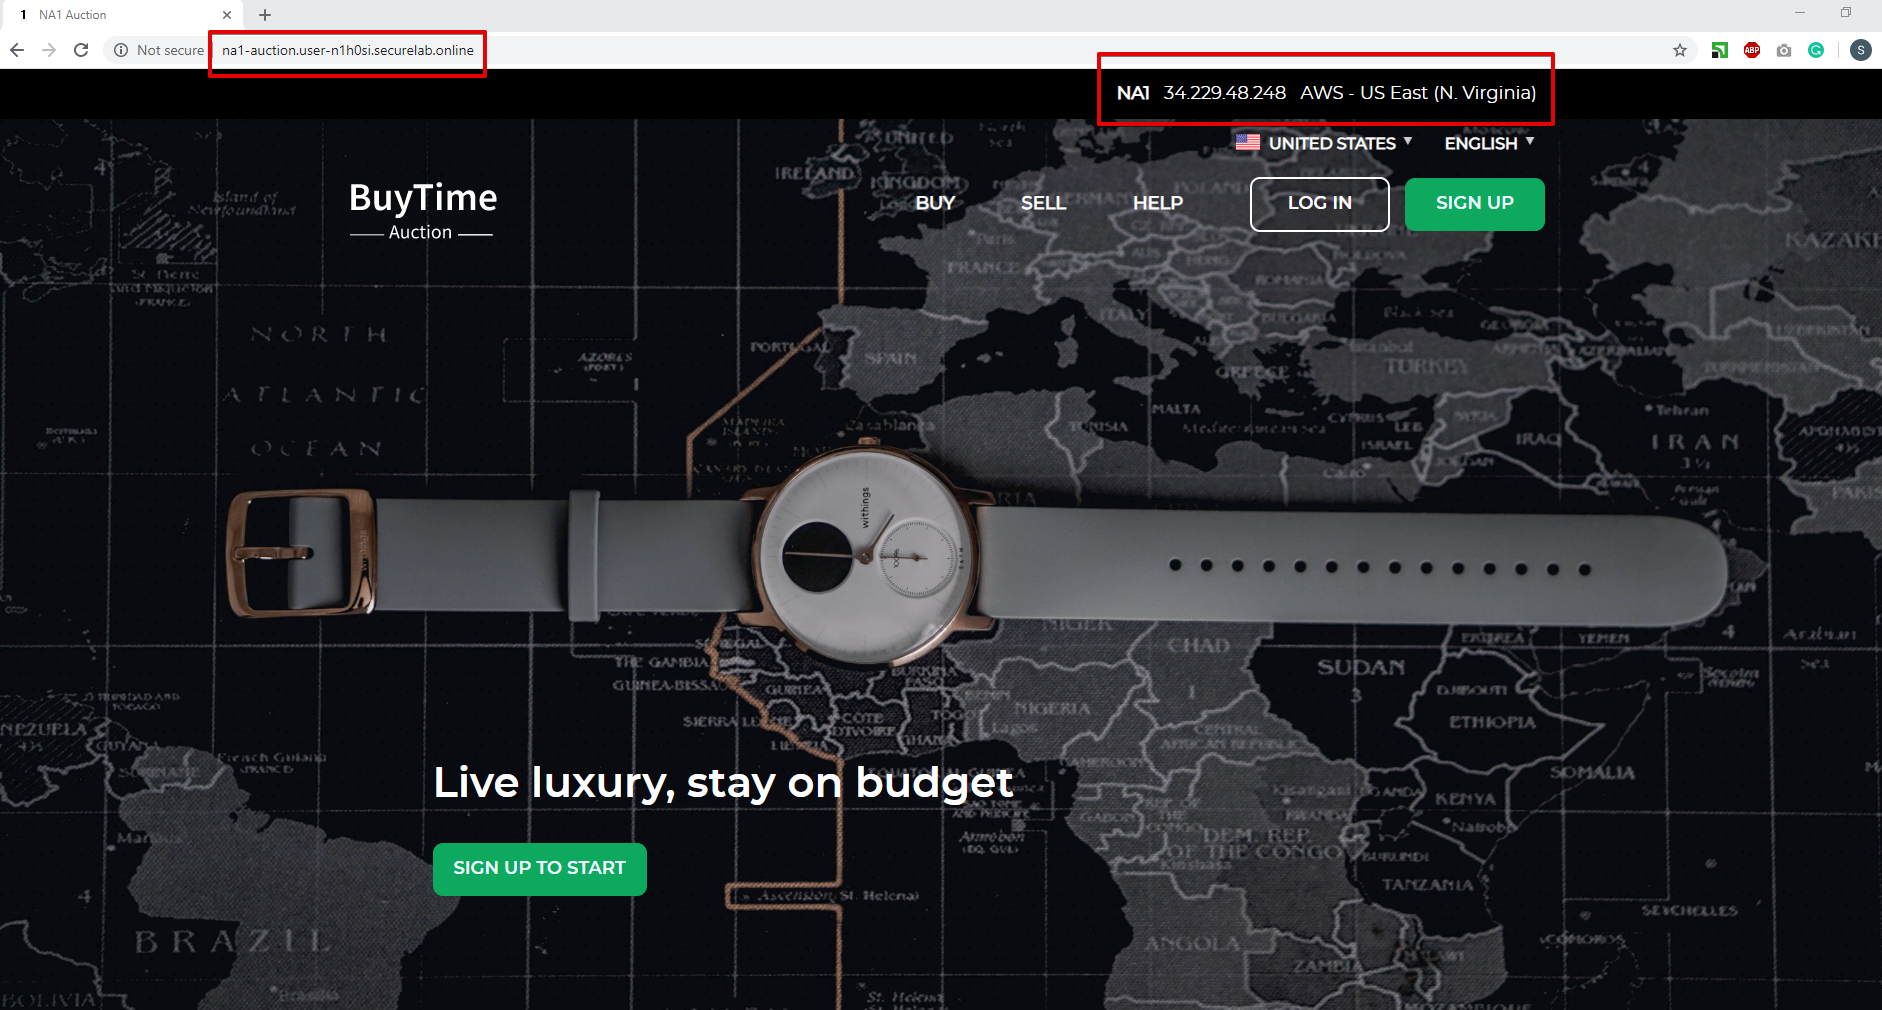The width and height of the screenshot is (1882, 1010).
Task: Click the camera screenshot extension icon
Action: (x=1784, y=50)
